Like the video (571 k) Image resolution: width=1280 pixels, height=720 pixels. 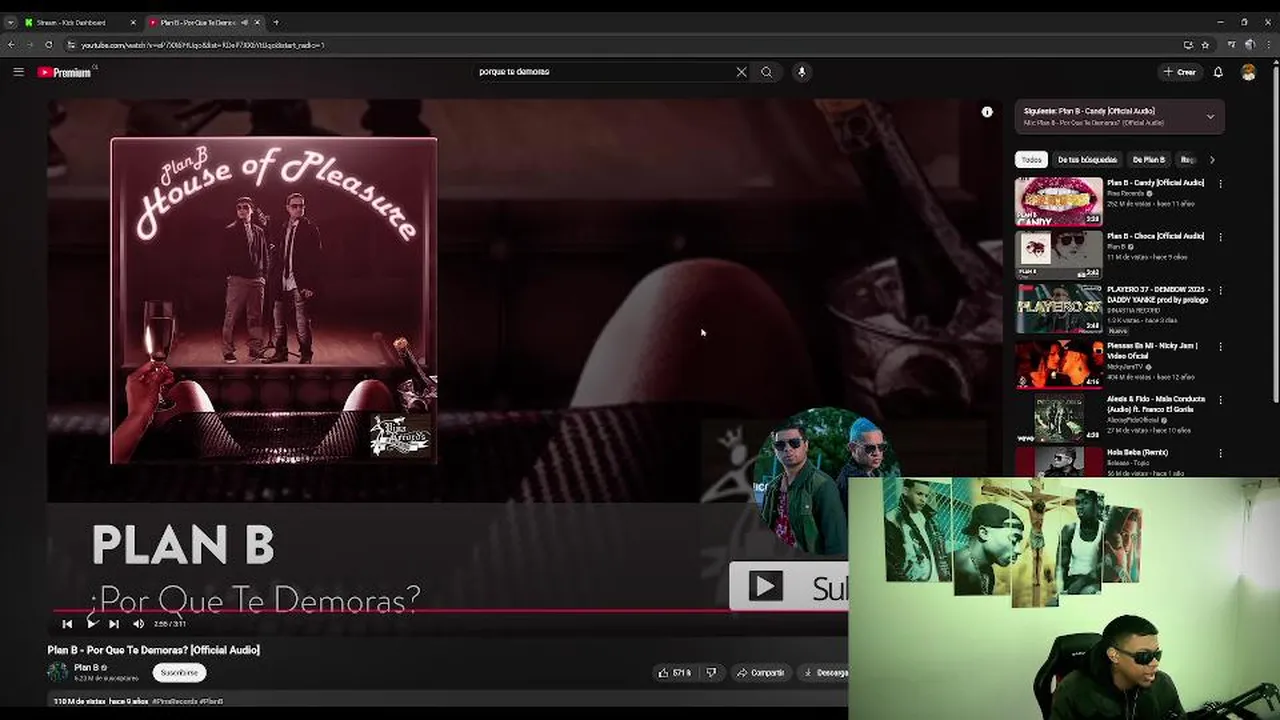point(674,673)
